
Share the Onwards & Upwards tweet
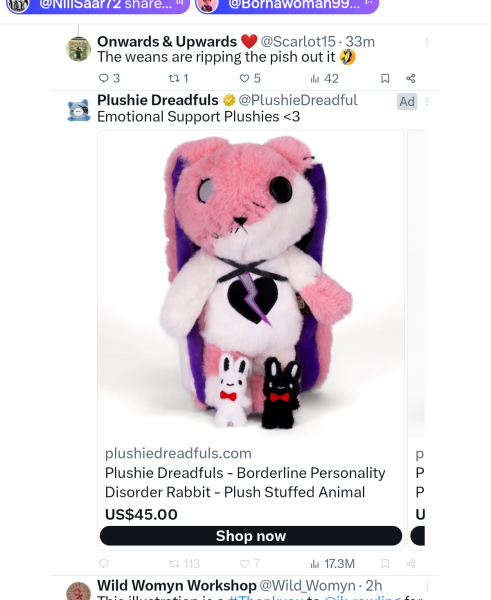pos(411,78)
